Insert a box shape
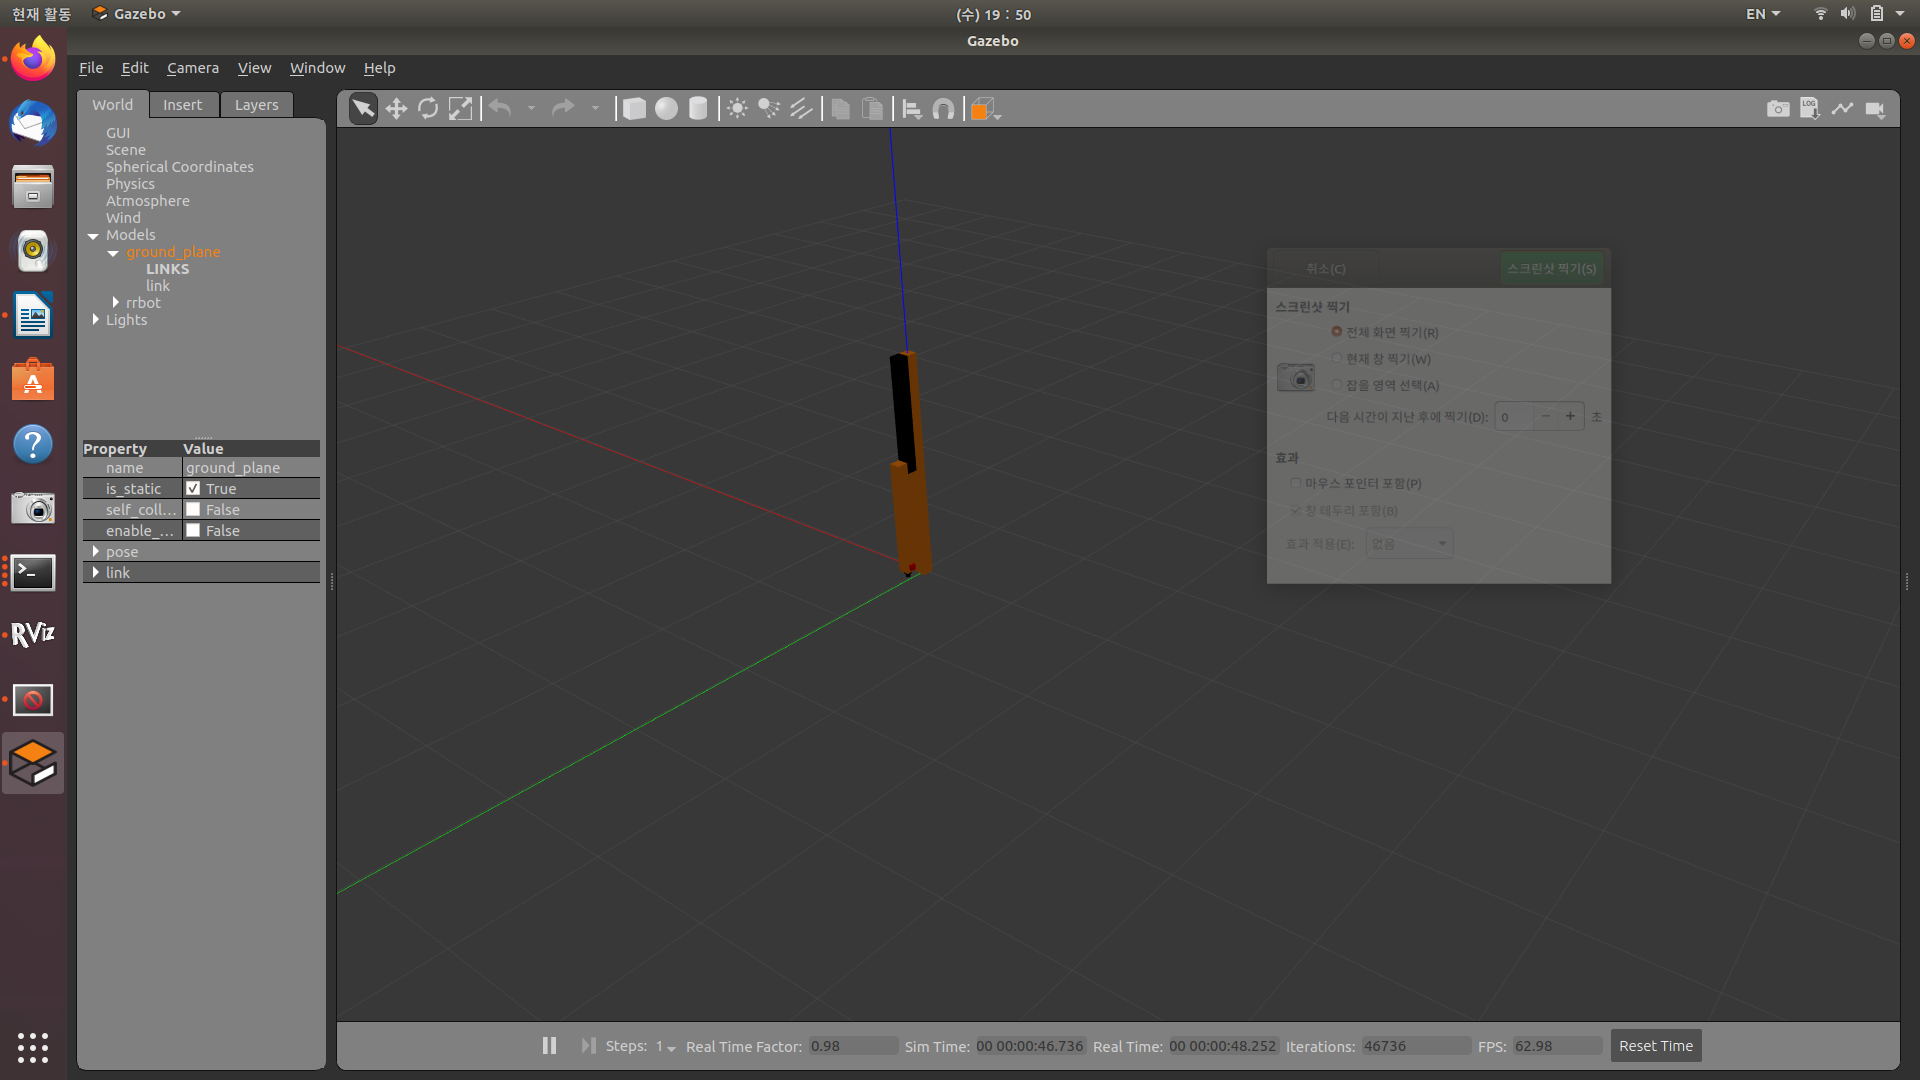This screenshot has width=1920, height=1080. (x=634, y=109)
